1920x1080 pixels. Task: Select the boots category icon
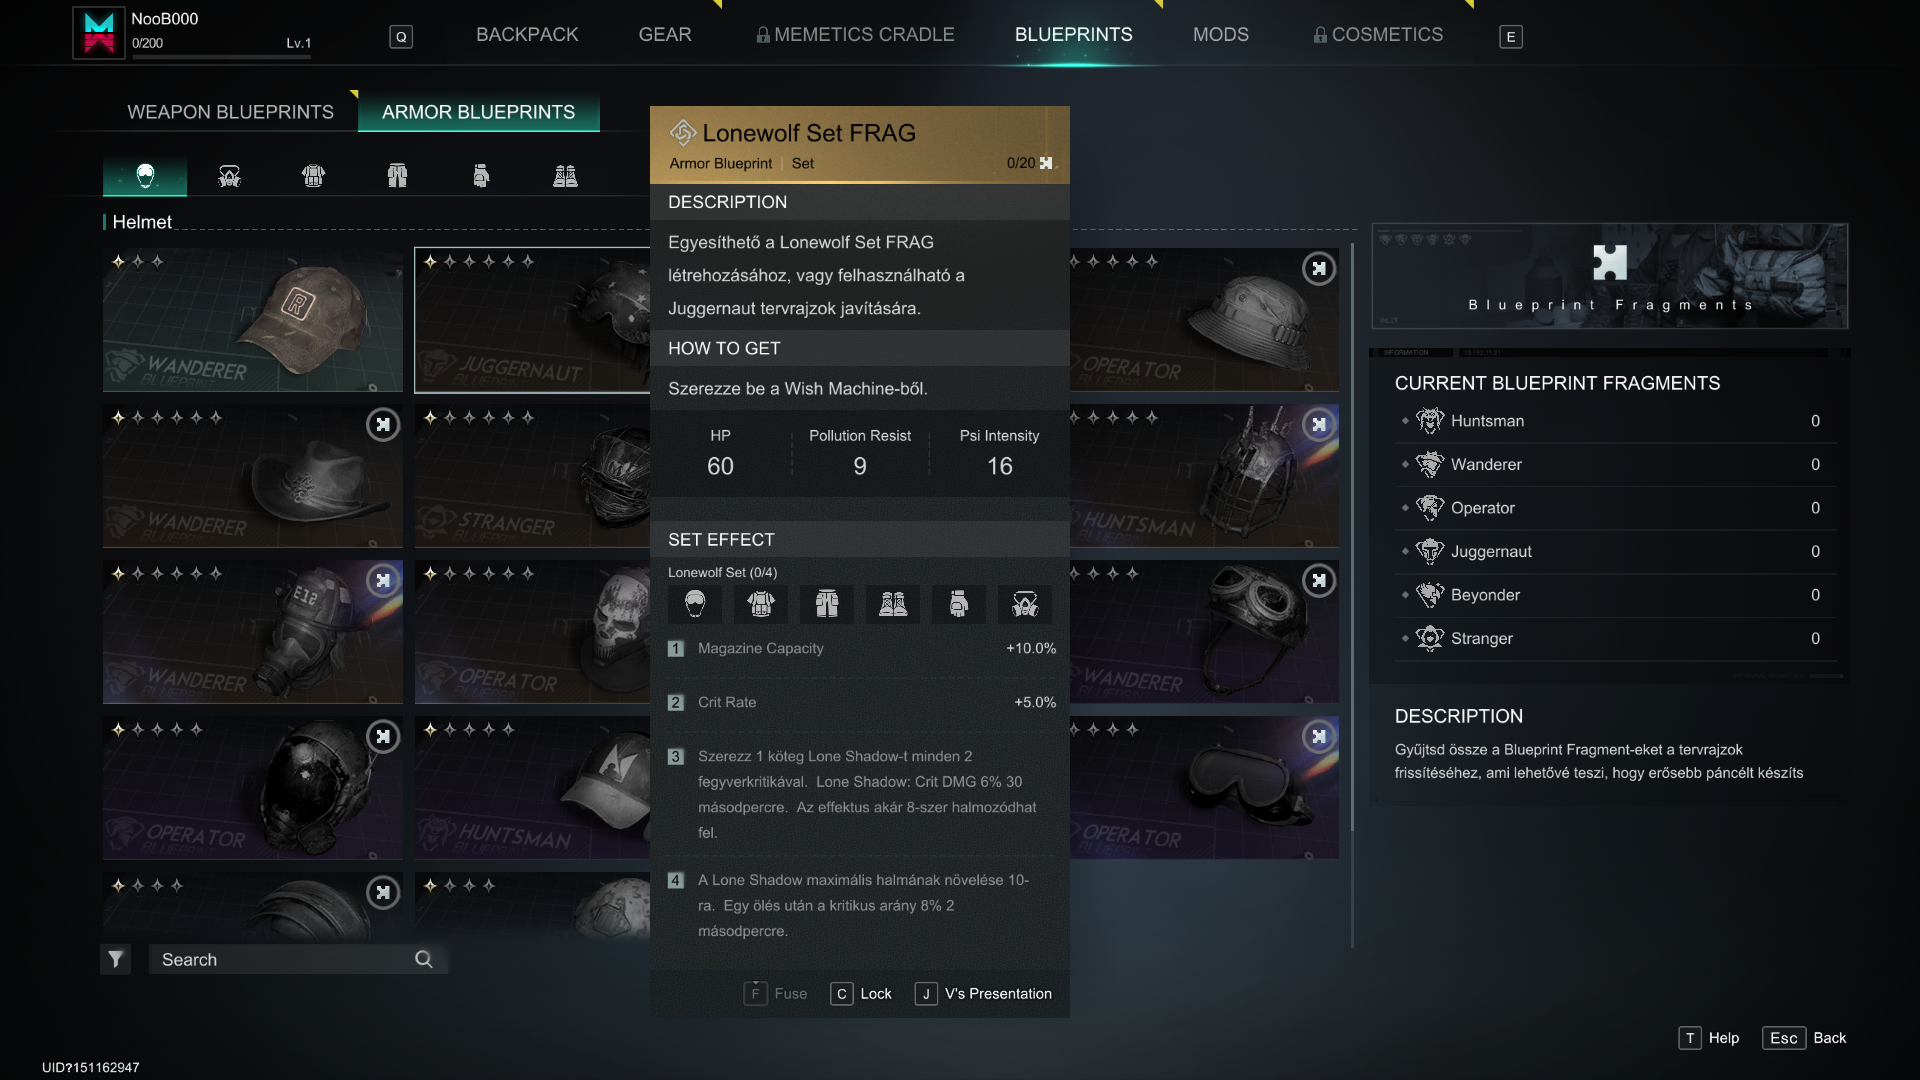point(565,177)
